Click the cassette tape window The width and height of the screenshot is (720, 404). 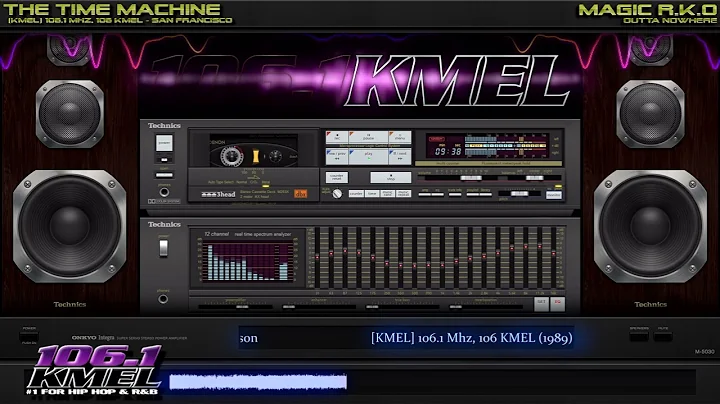point(254,150)
